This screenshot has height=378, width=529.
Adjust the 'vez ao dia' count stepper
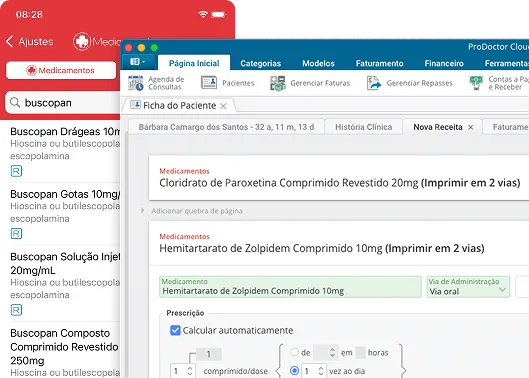click(x=321, y=371)
